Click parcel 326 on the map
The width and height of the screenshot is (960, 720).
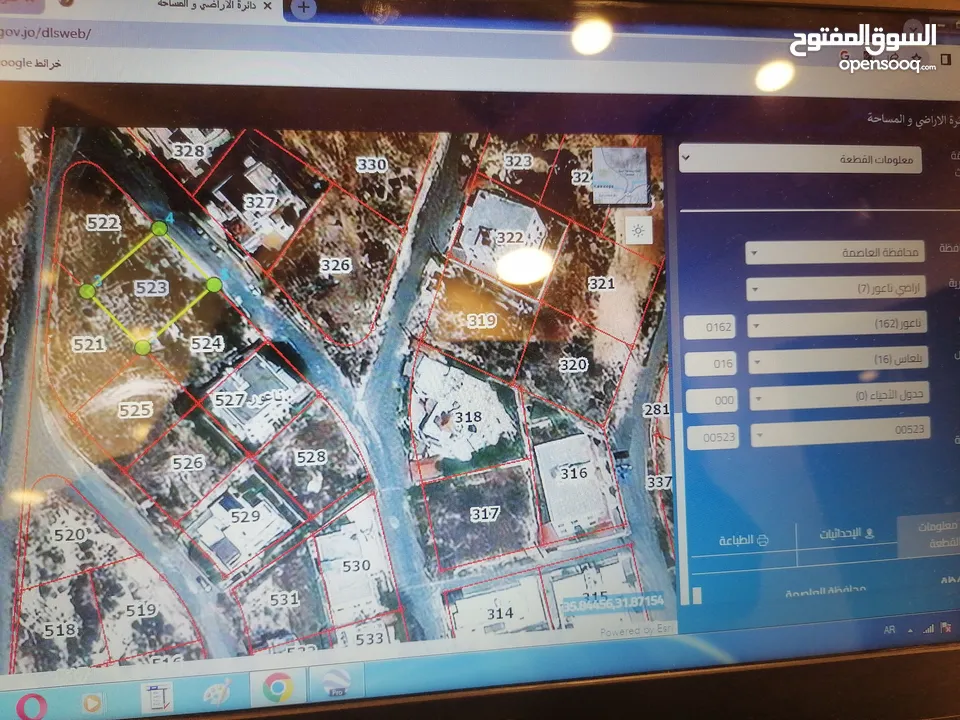(x=336, y=265)
